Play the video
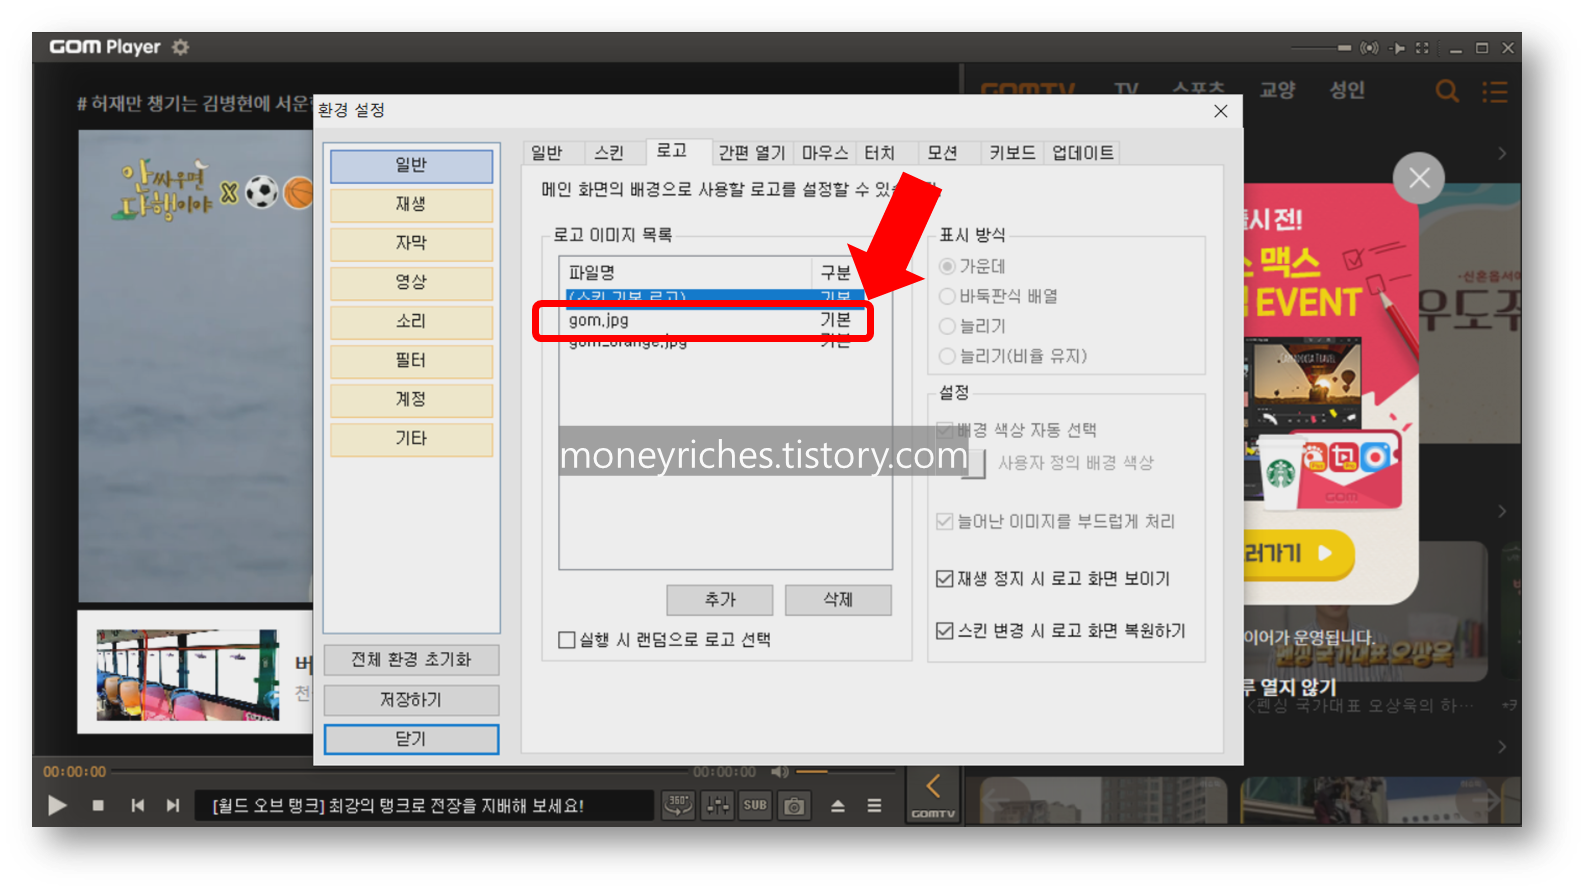Image resolution: width=1587 pixels, height=892 pixels. (57, 805)
